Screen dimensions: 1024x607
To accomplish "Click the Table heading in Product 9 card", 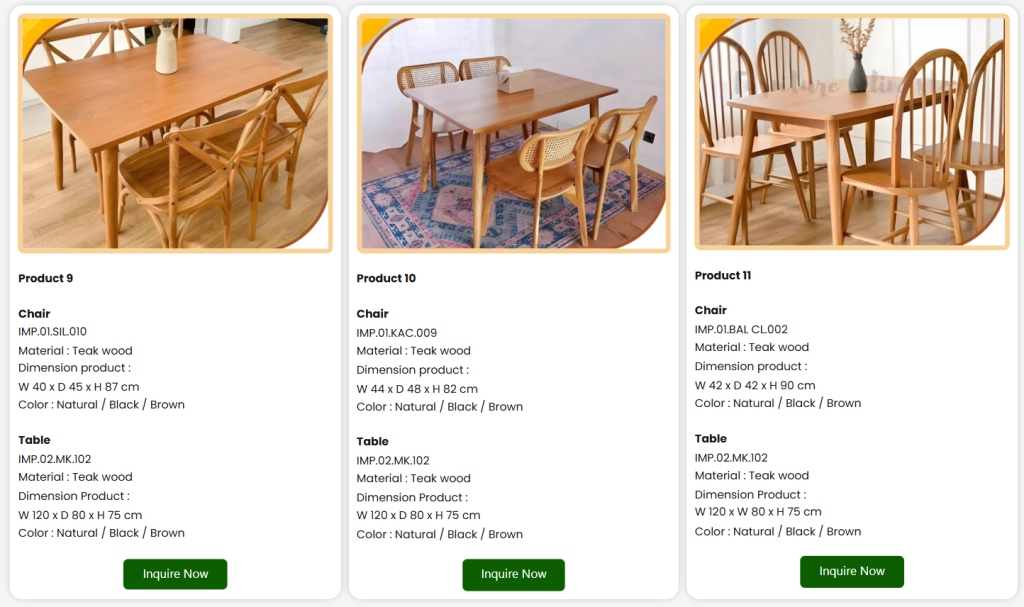I will click(x=34, y=440).
